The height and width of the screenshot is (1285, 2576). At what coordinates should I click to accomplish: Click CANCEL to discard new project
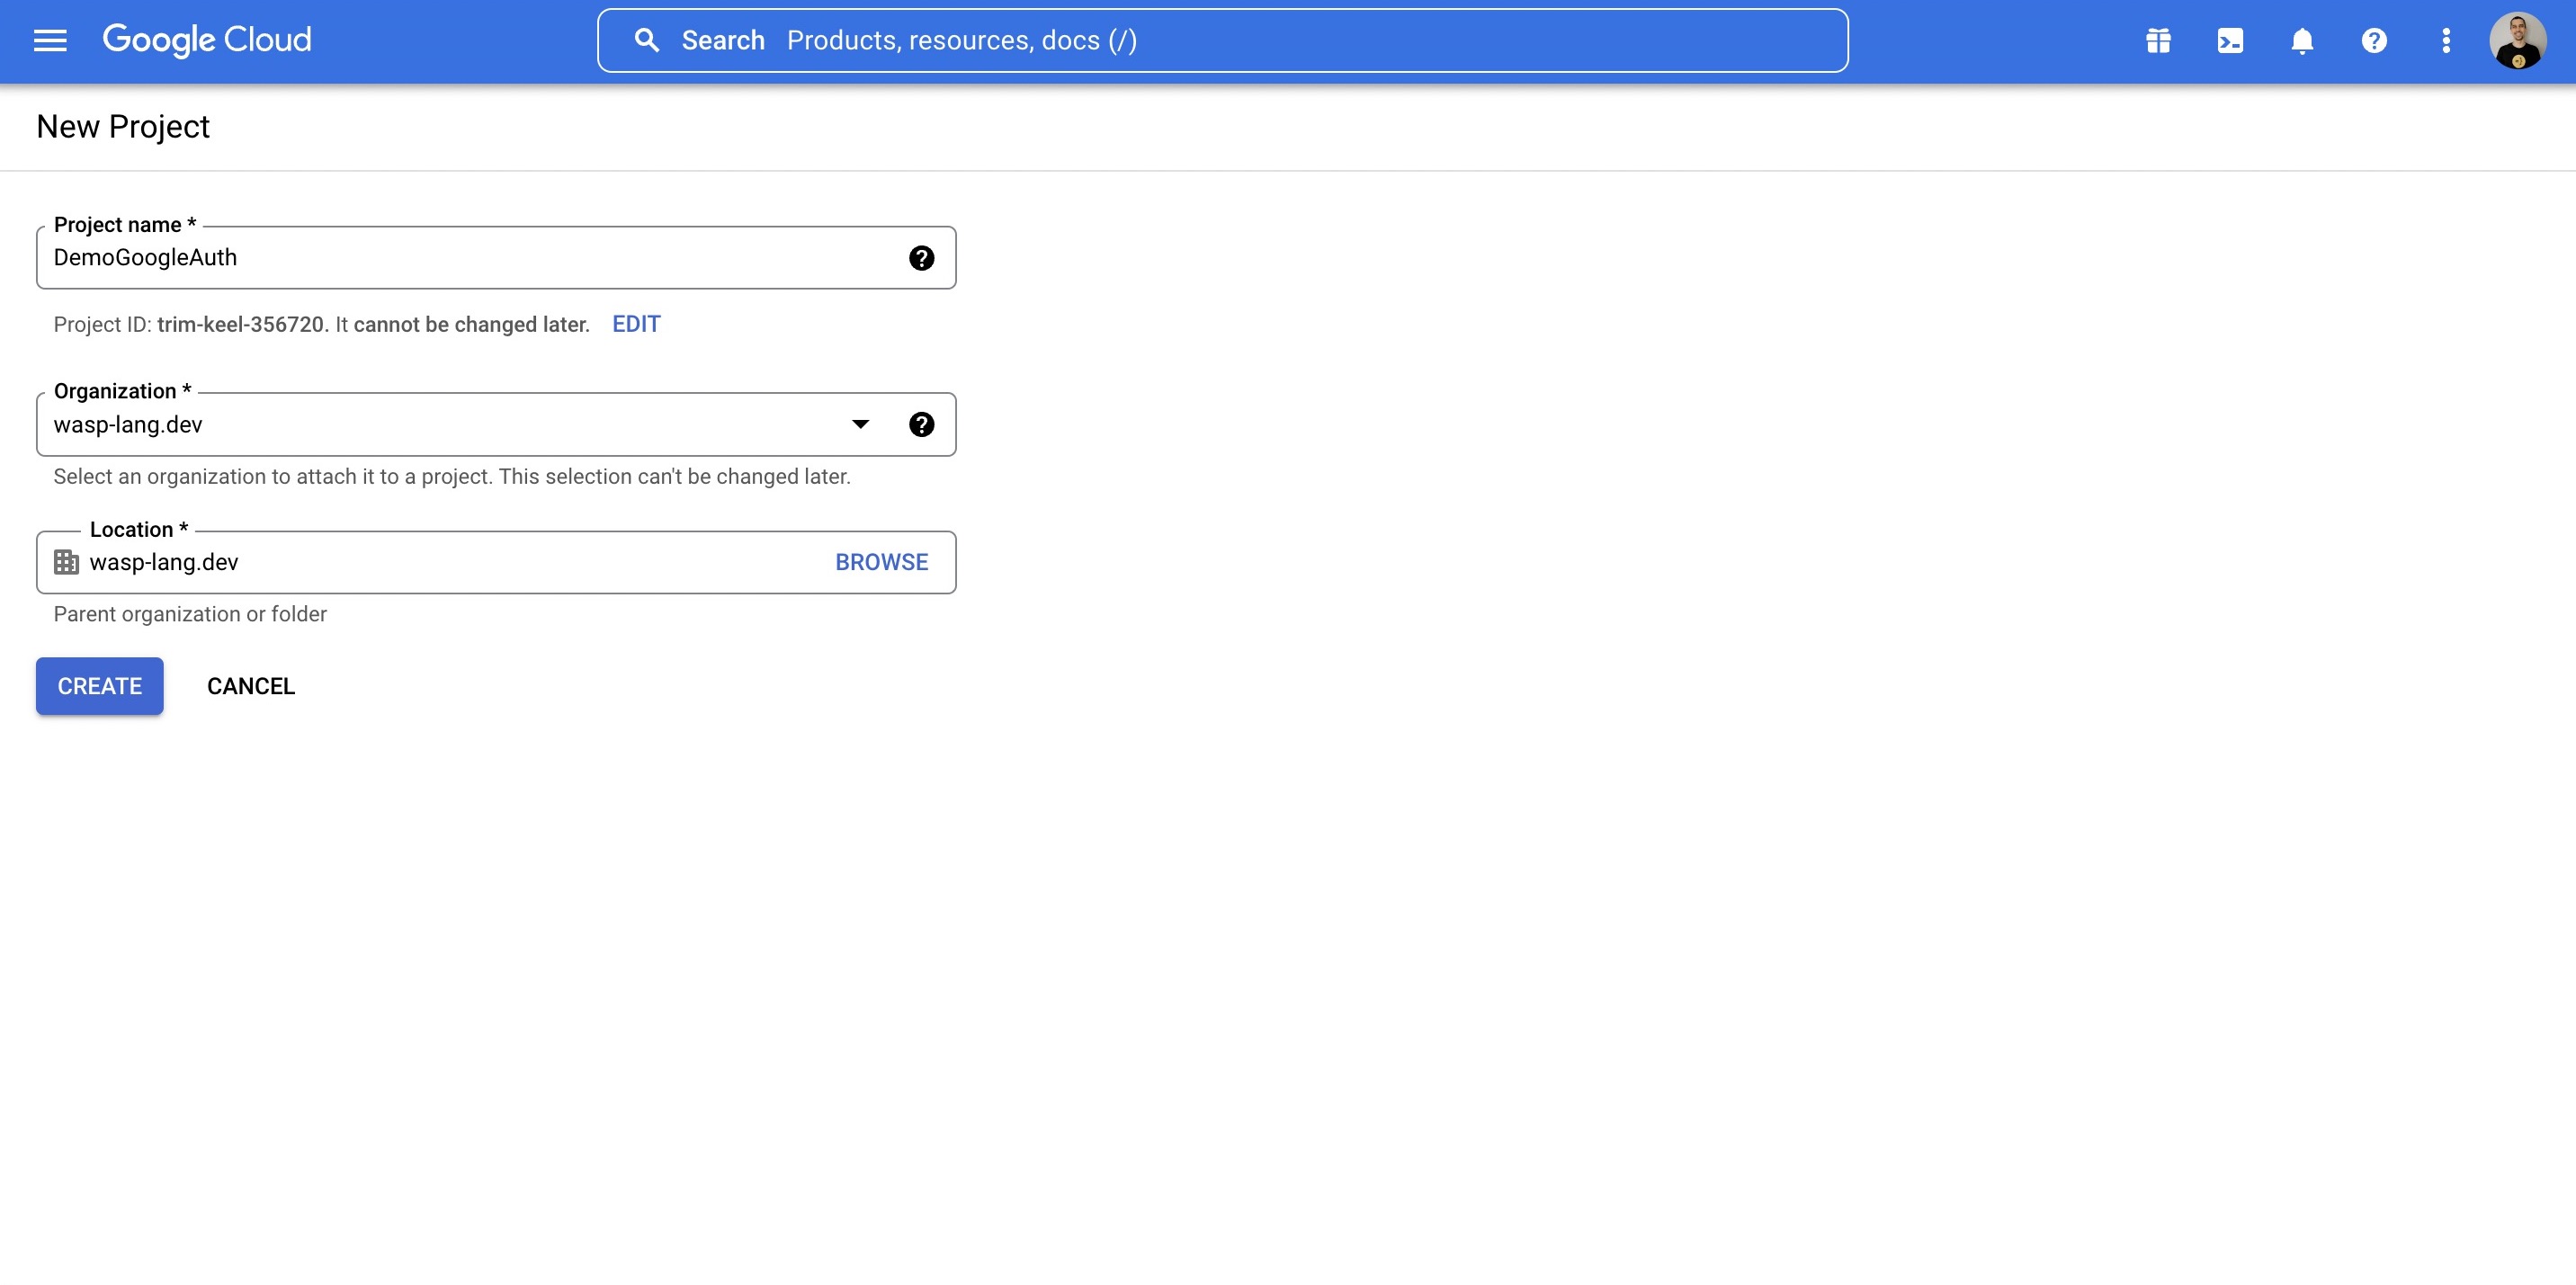tap(250, 685)
